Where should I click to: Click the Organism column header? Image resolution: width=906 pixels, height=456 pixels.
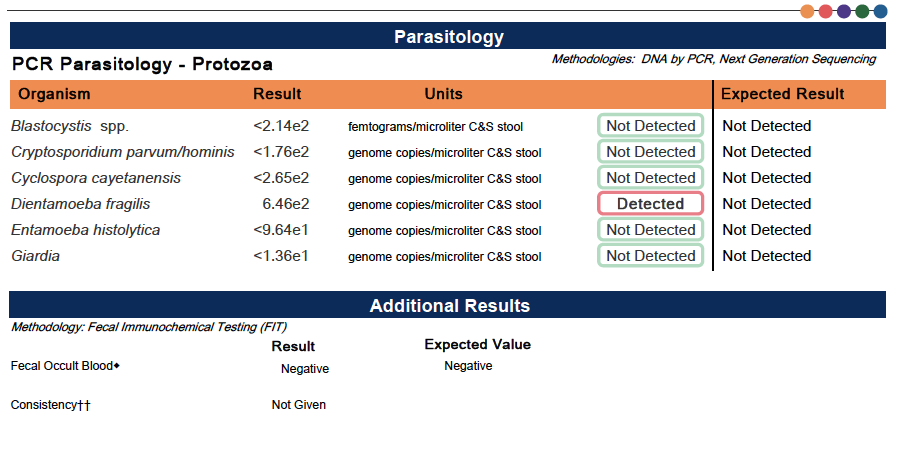coord(54,94)
